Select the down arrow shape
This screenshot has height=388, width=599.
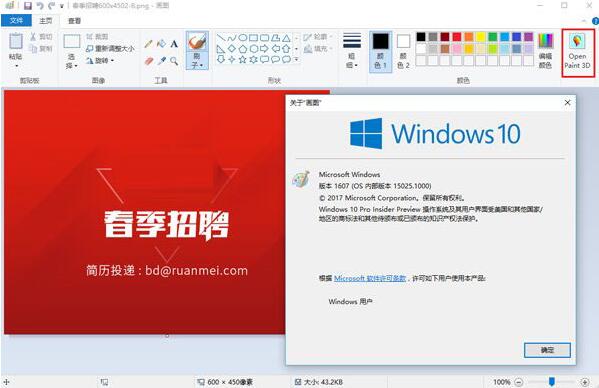coord(220,60)
